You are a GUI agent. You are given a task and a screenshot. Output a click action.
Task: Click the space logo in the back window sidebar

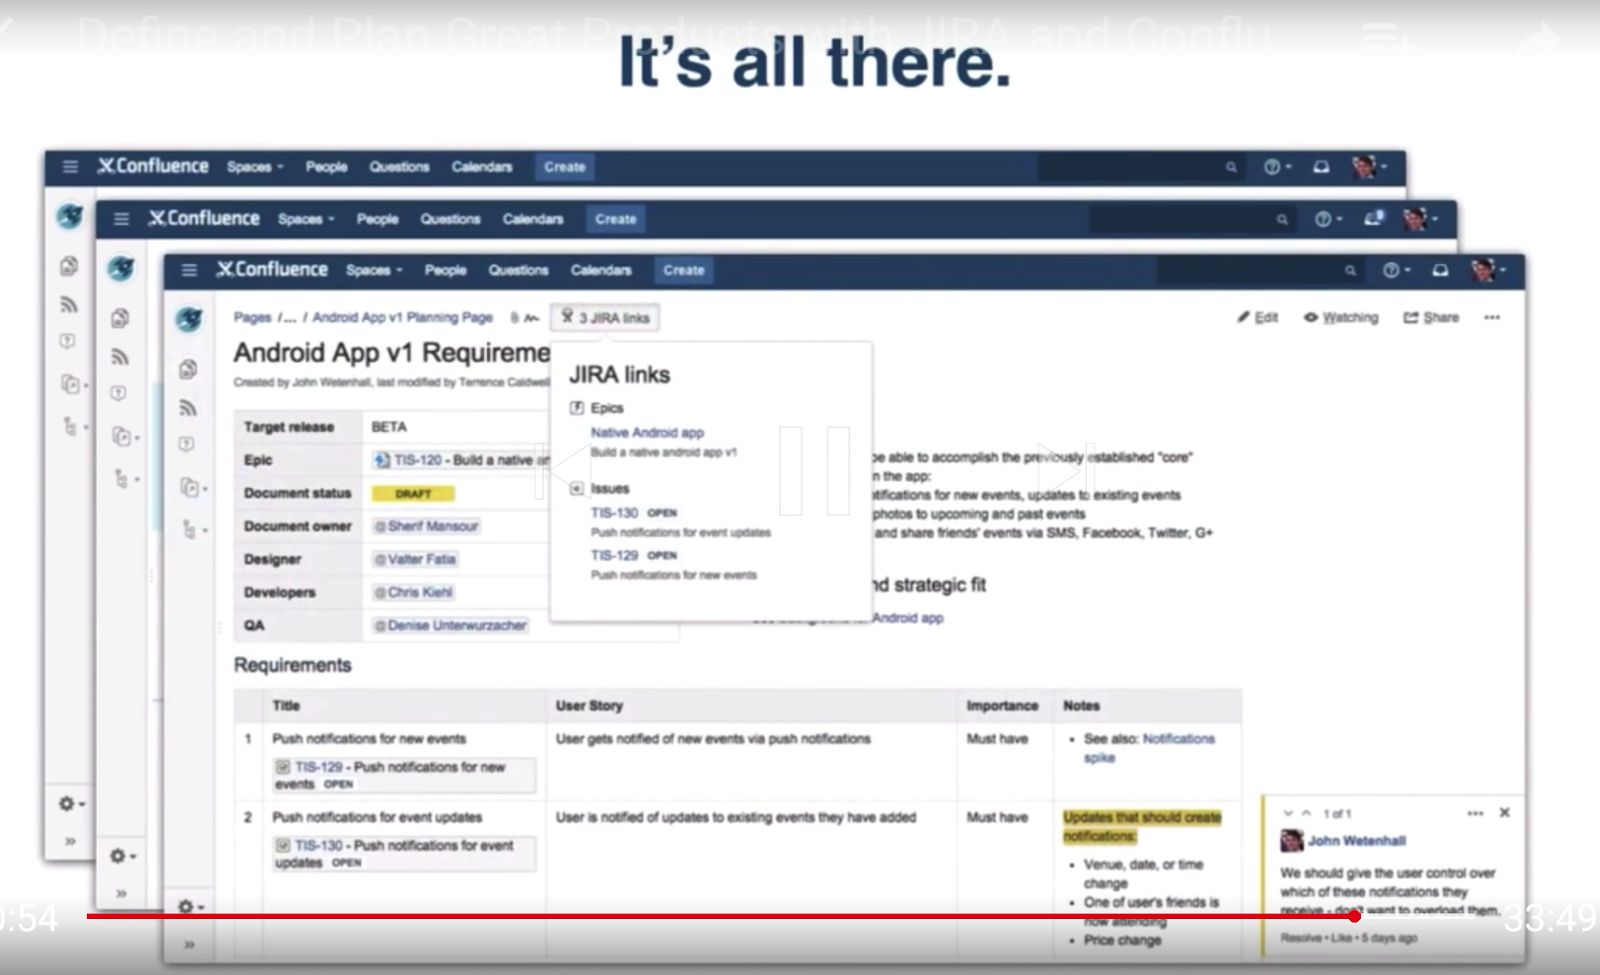pyautogui.click(x=70, y=215)
